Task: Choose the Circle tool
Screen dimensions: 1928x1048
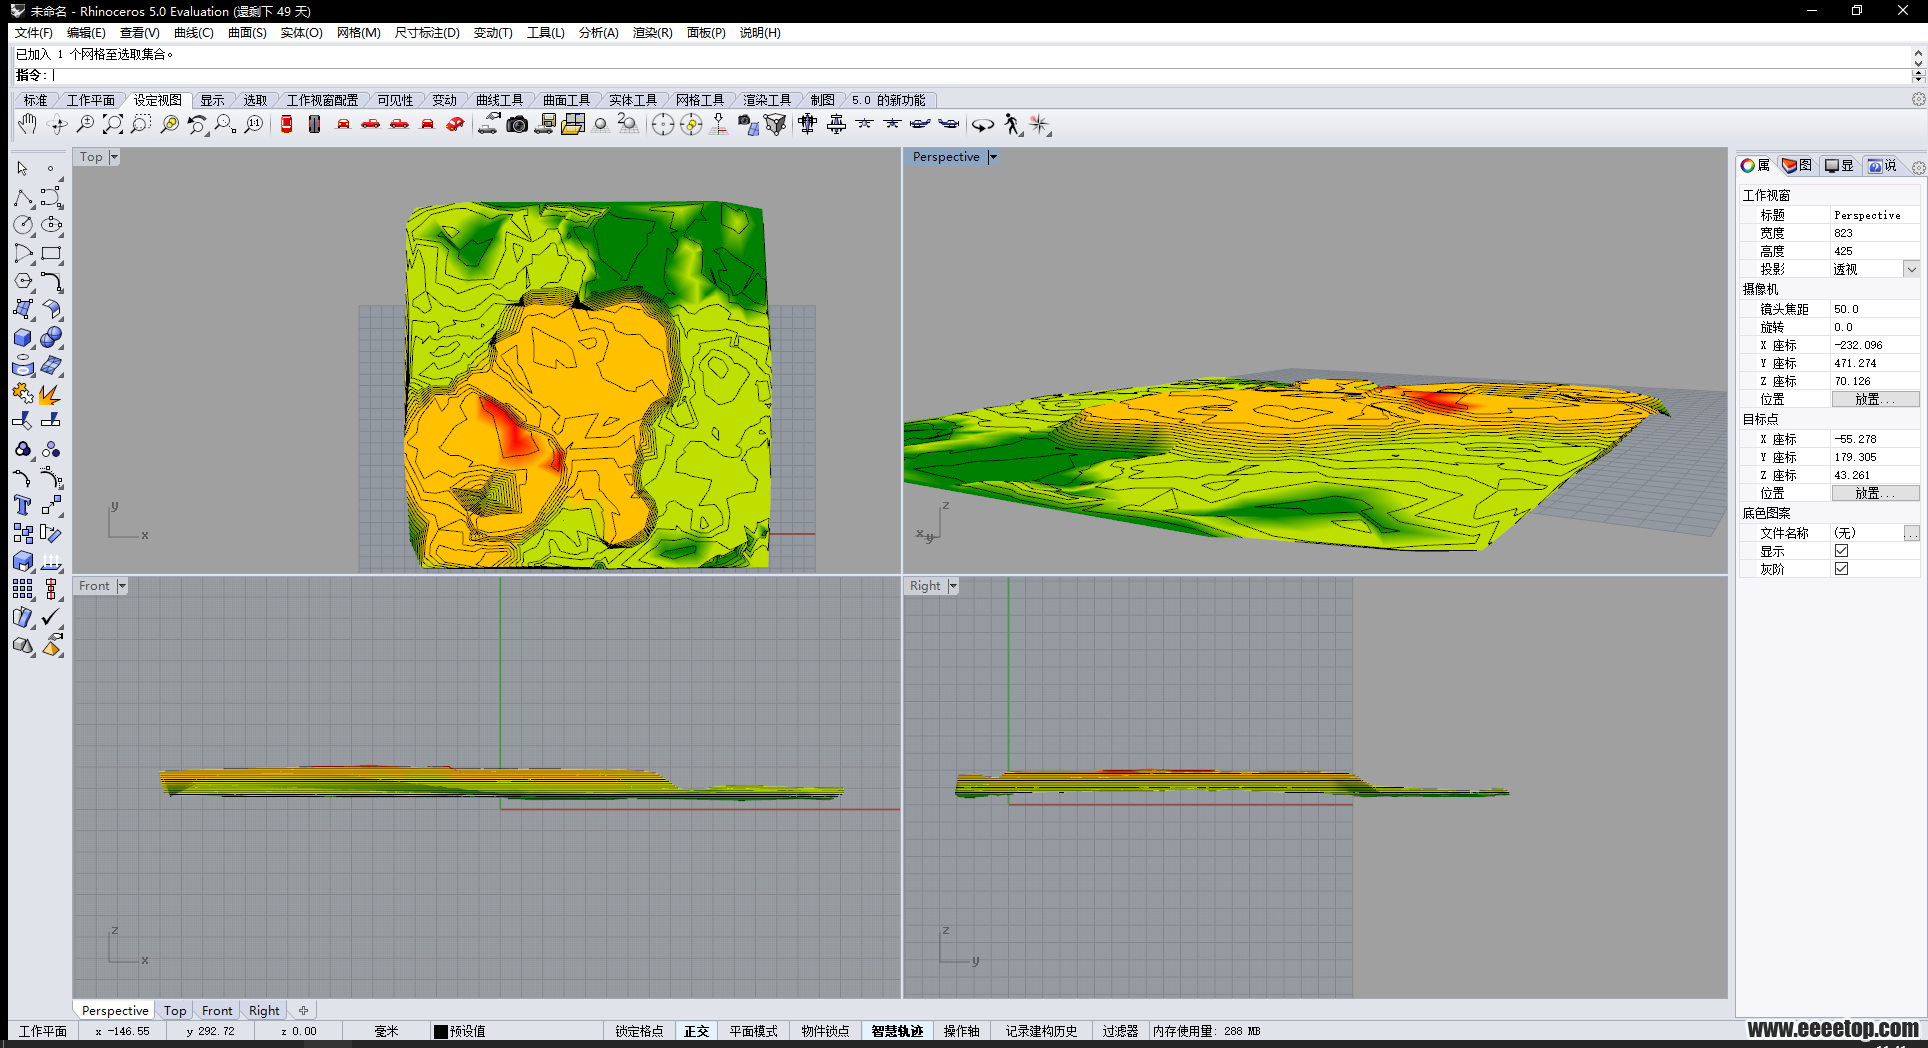Action: [x=23, y=225]
